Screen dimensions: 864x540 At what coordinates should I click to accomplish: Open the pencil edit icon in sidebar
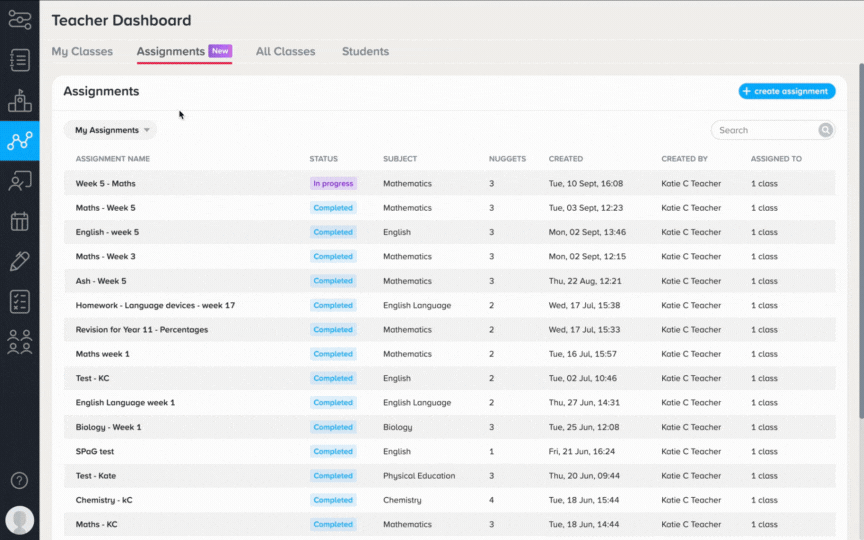(20, 261)
